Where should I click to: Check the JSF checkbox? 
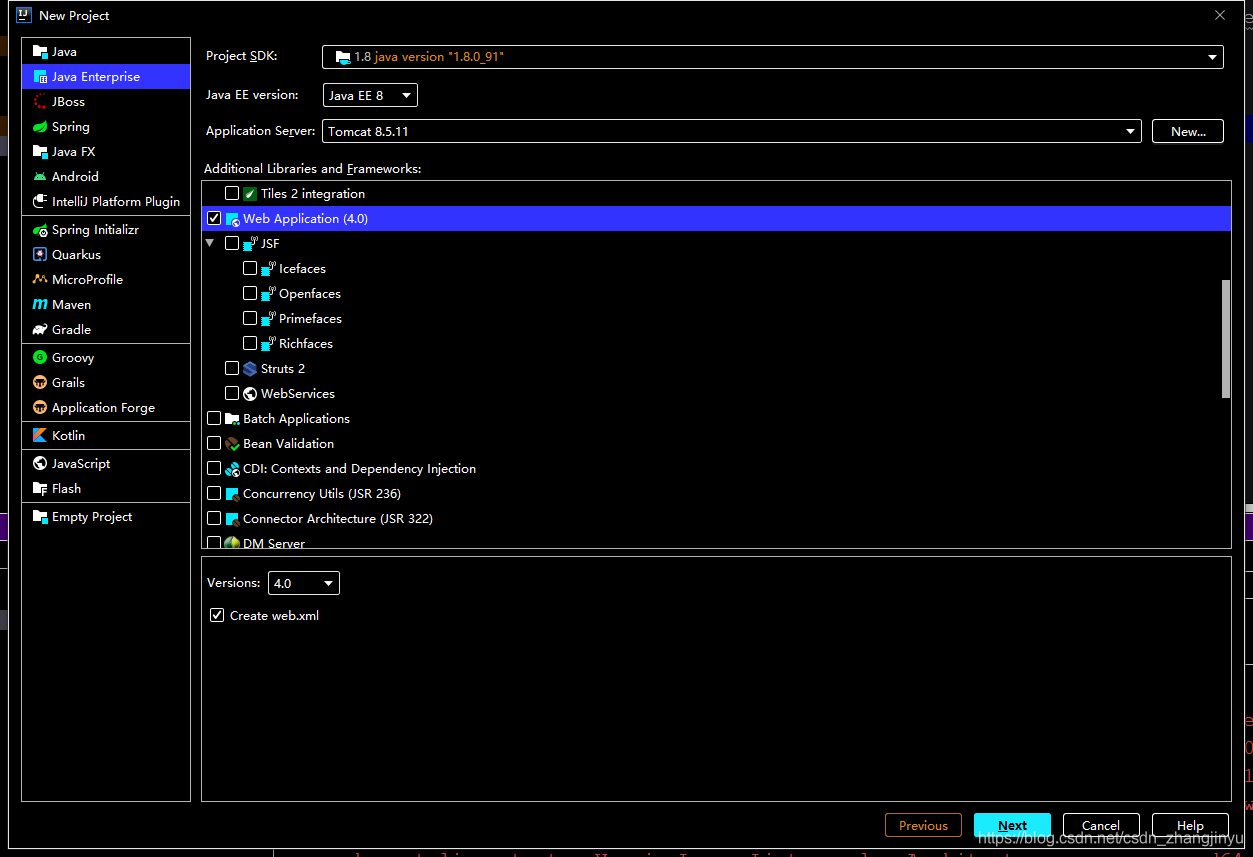232,243
